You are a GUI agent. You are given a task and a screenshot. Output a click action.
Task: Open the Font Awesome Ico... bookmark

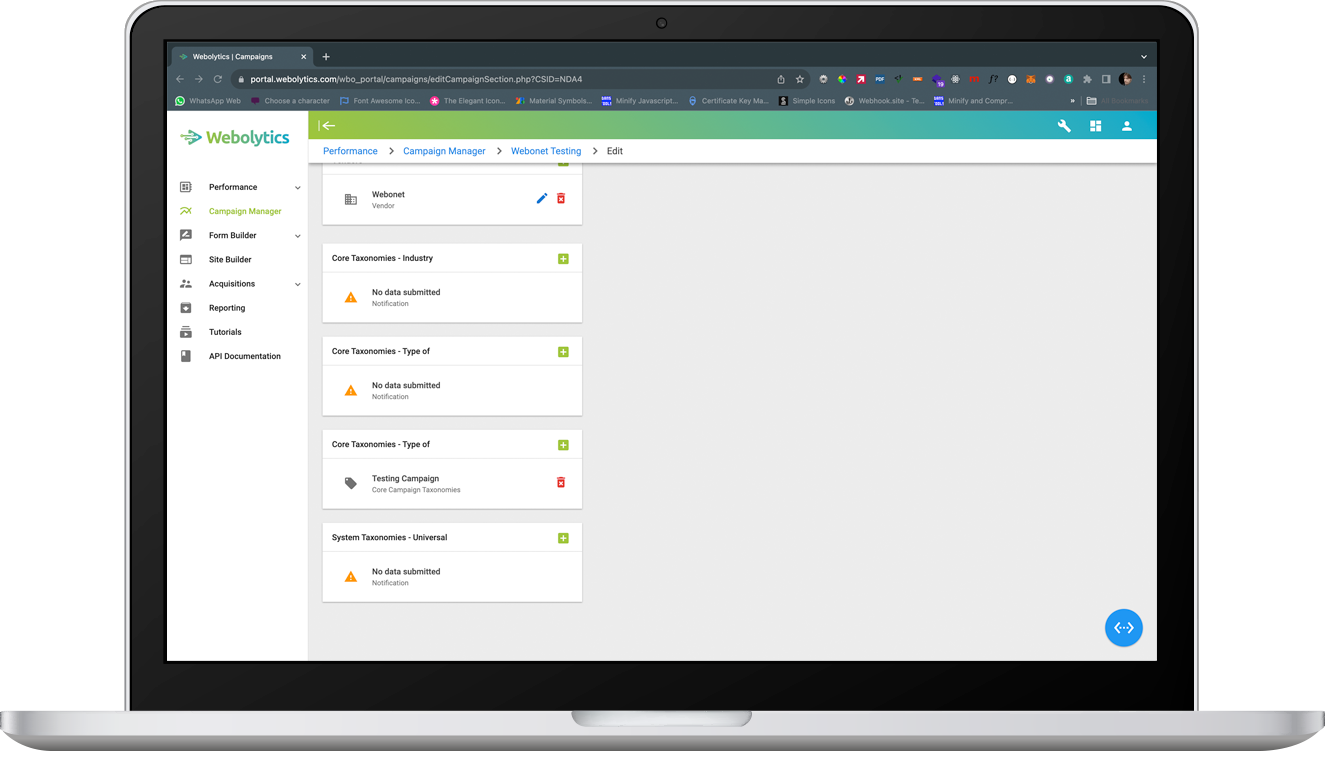(380, 101)
